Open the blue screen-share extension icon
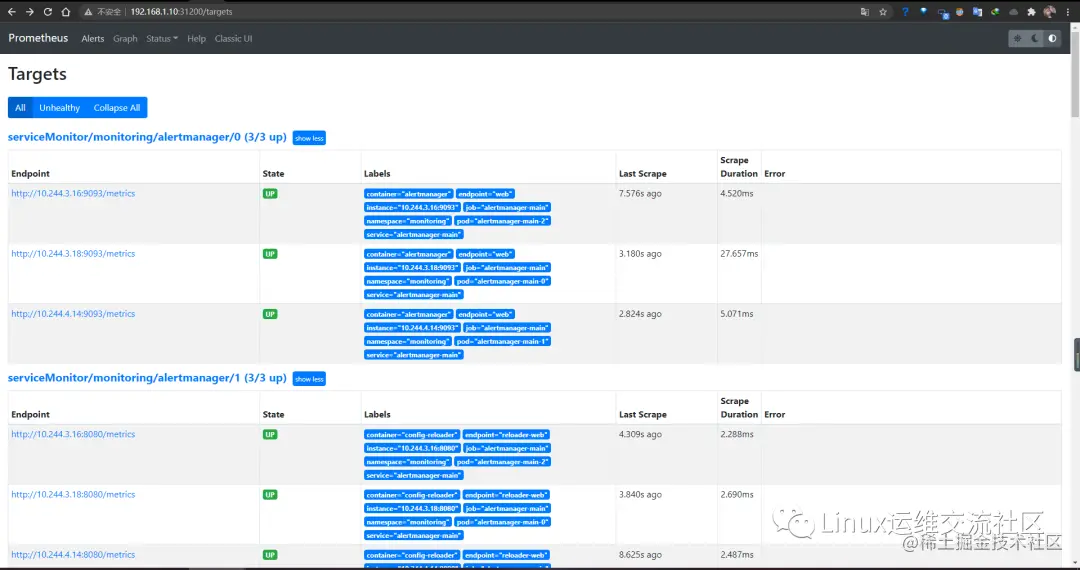Screen dimensions: 1080x570 pyautogui.click(x=942, y=12)
